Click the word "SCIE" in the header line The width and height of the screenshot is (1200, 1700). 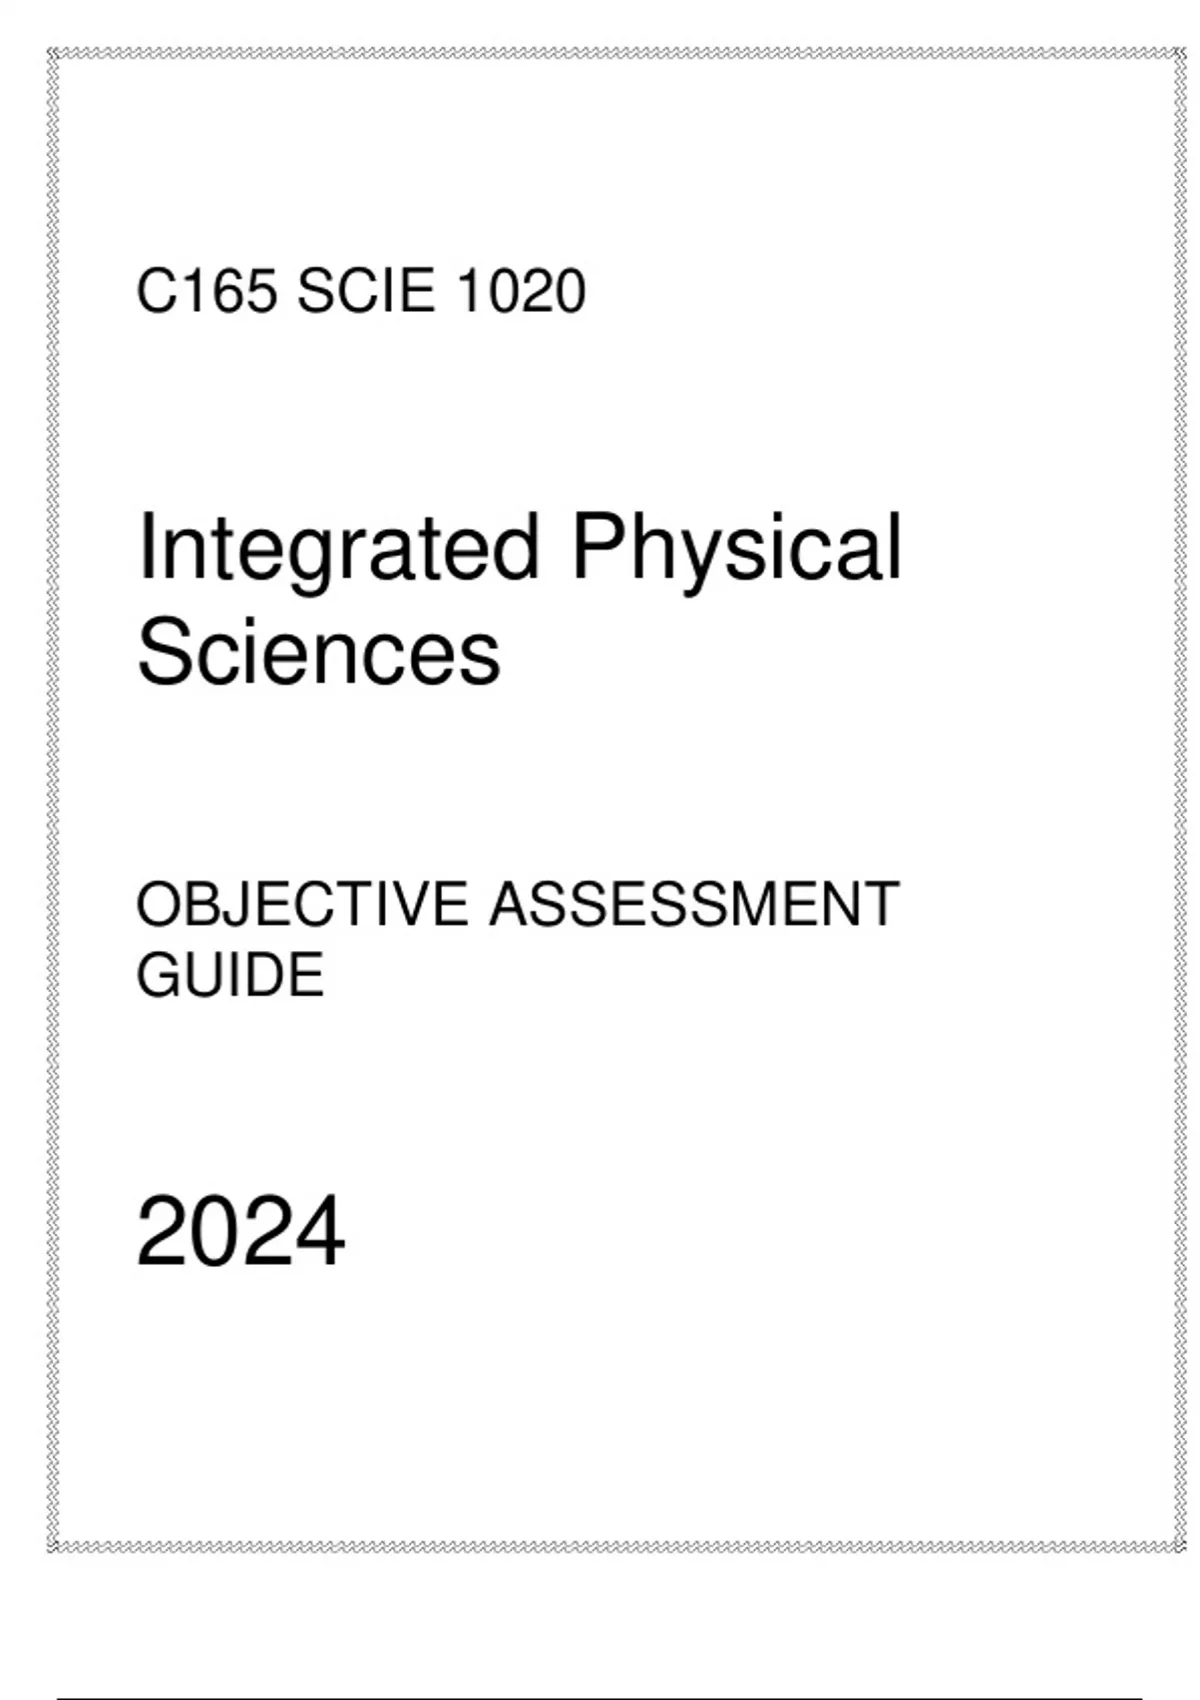point(366,292)
